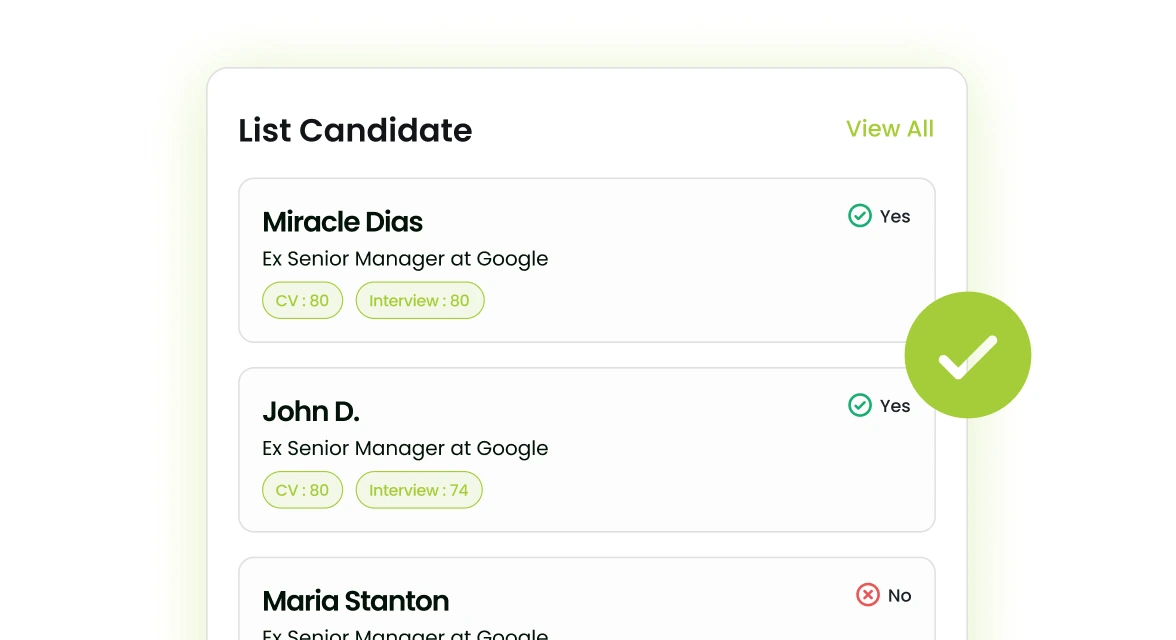1176x640 pixels.
Task: Click John D.'s Ex Senior Manager subtitle
Action: tap(405, 448)
